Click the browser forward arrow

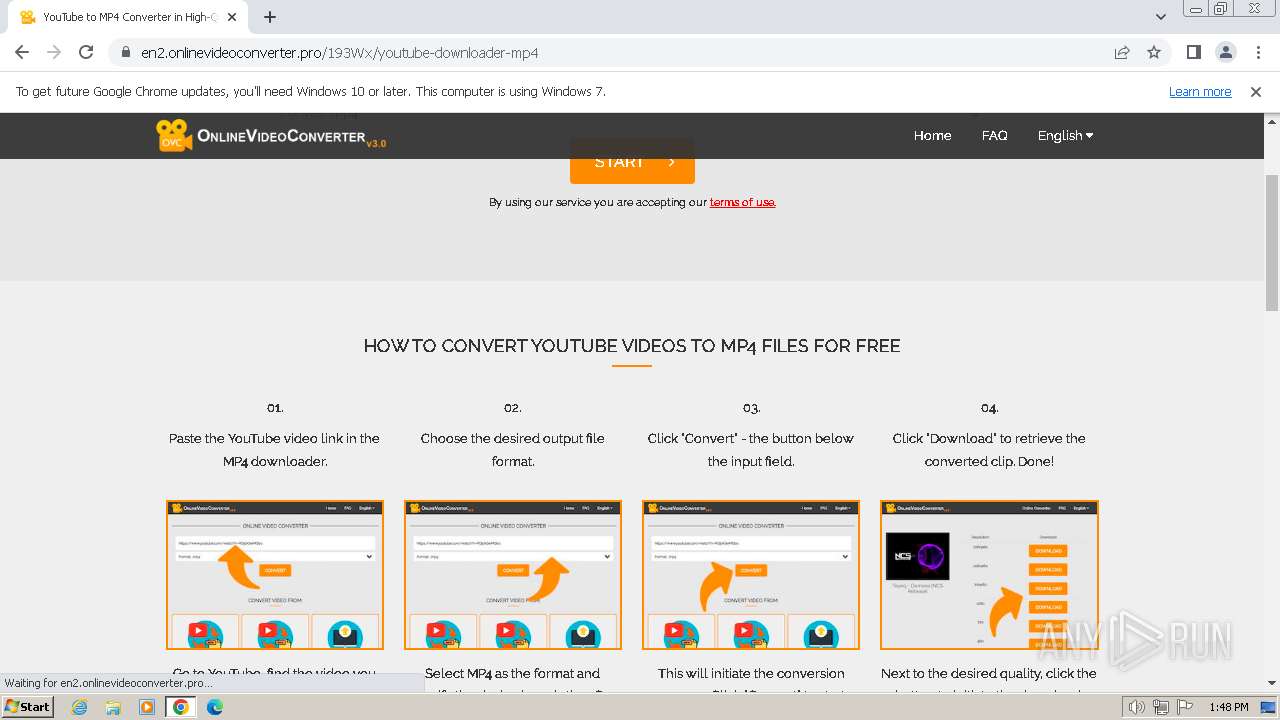(x=54, y=52)
